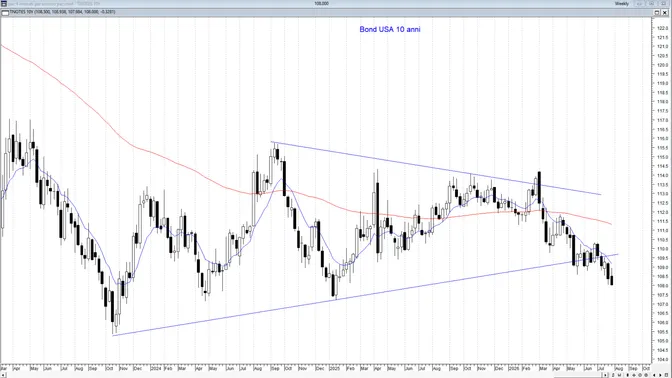This screenshot has width=672, height=378.
Task: Click the horizontal scrollbar right arrow
Action: tap(605, 375)
